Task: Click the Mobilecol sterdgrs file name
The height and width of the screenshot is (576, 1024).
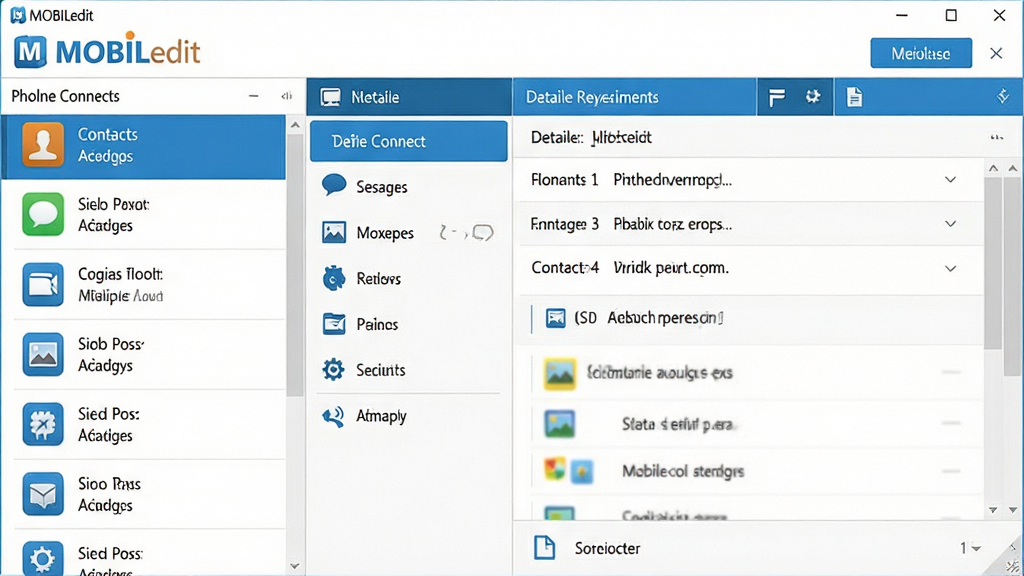Action: click(x=682, y=471)
